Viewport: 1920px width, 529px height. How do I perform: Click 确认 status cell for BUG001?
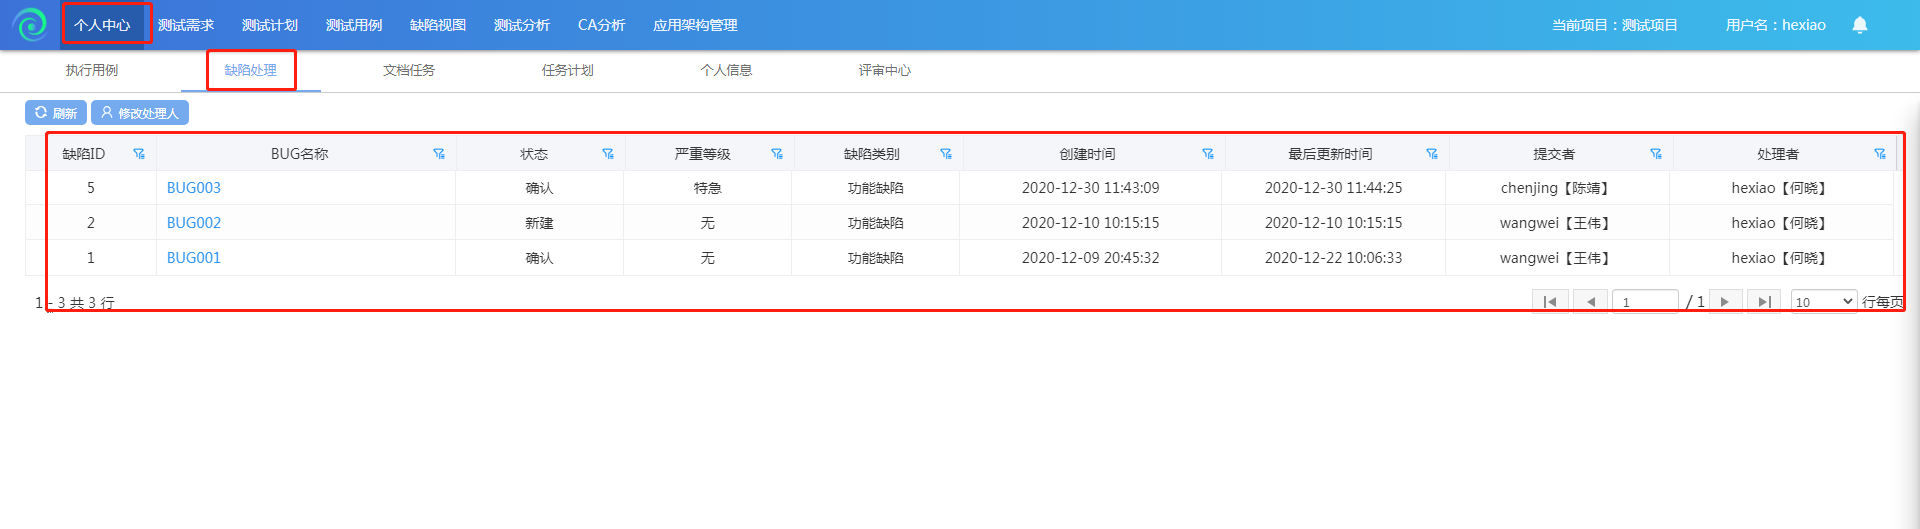click(x=539, y=258)
